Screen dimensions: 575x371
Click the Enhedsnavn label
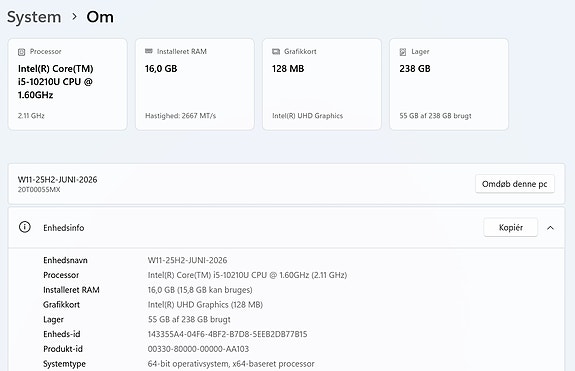click(x=65, y=260)
